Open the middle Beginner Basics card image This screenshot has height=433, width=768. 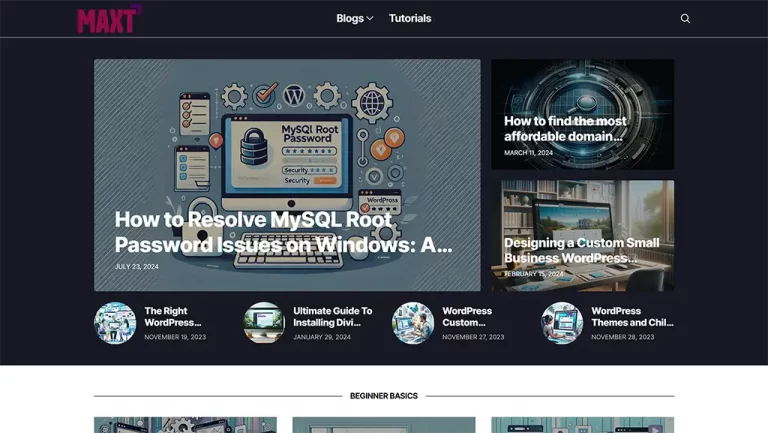[x=384, y=425]
